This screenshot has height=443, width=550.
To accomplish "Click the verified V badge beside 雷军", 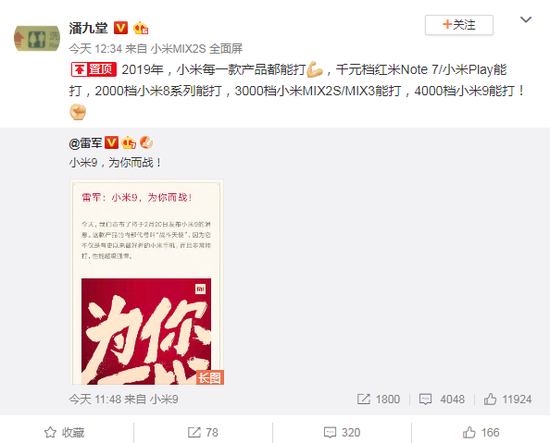I will coord(112,142).
